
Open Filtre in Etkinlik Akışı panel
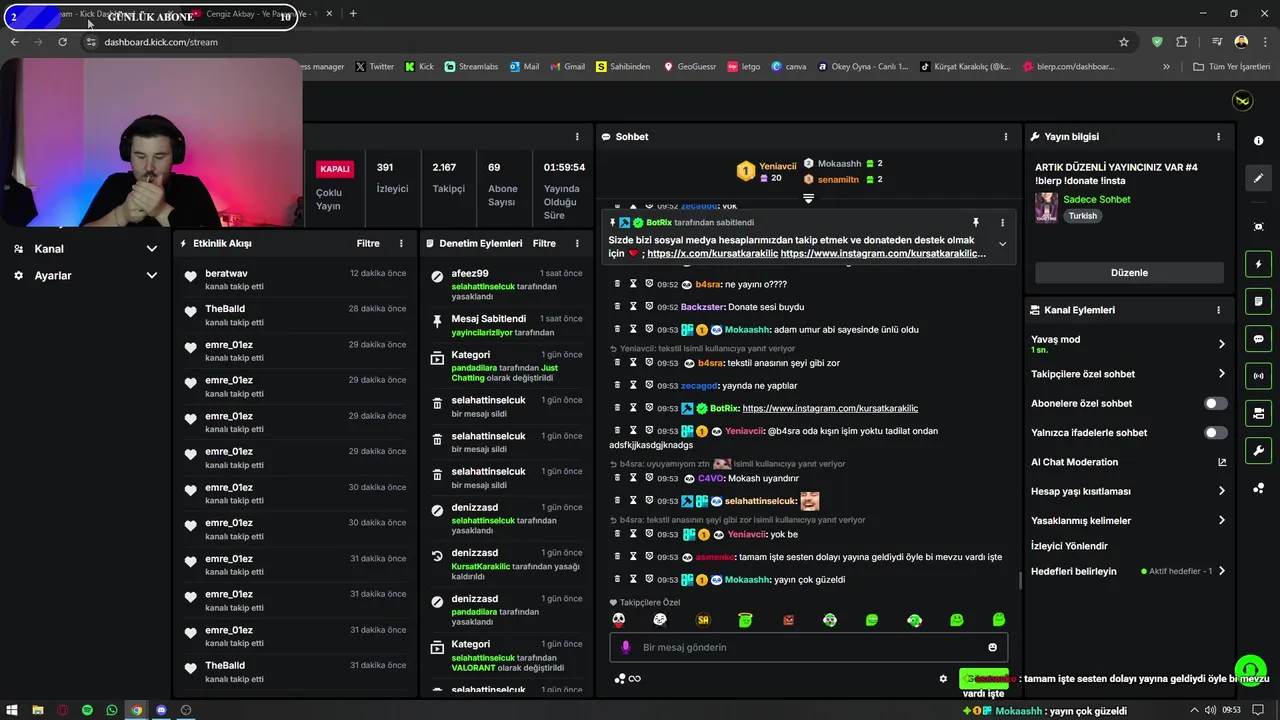tap(368, 243)
